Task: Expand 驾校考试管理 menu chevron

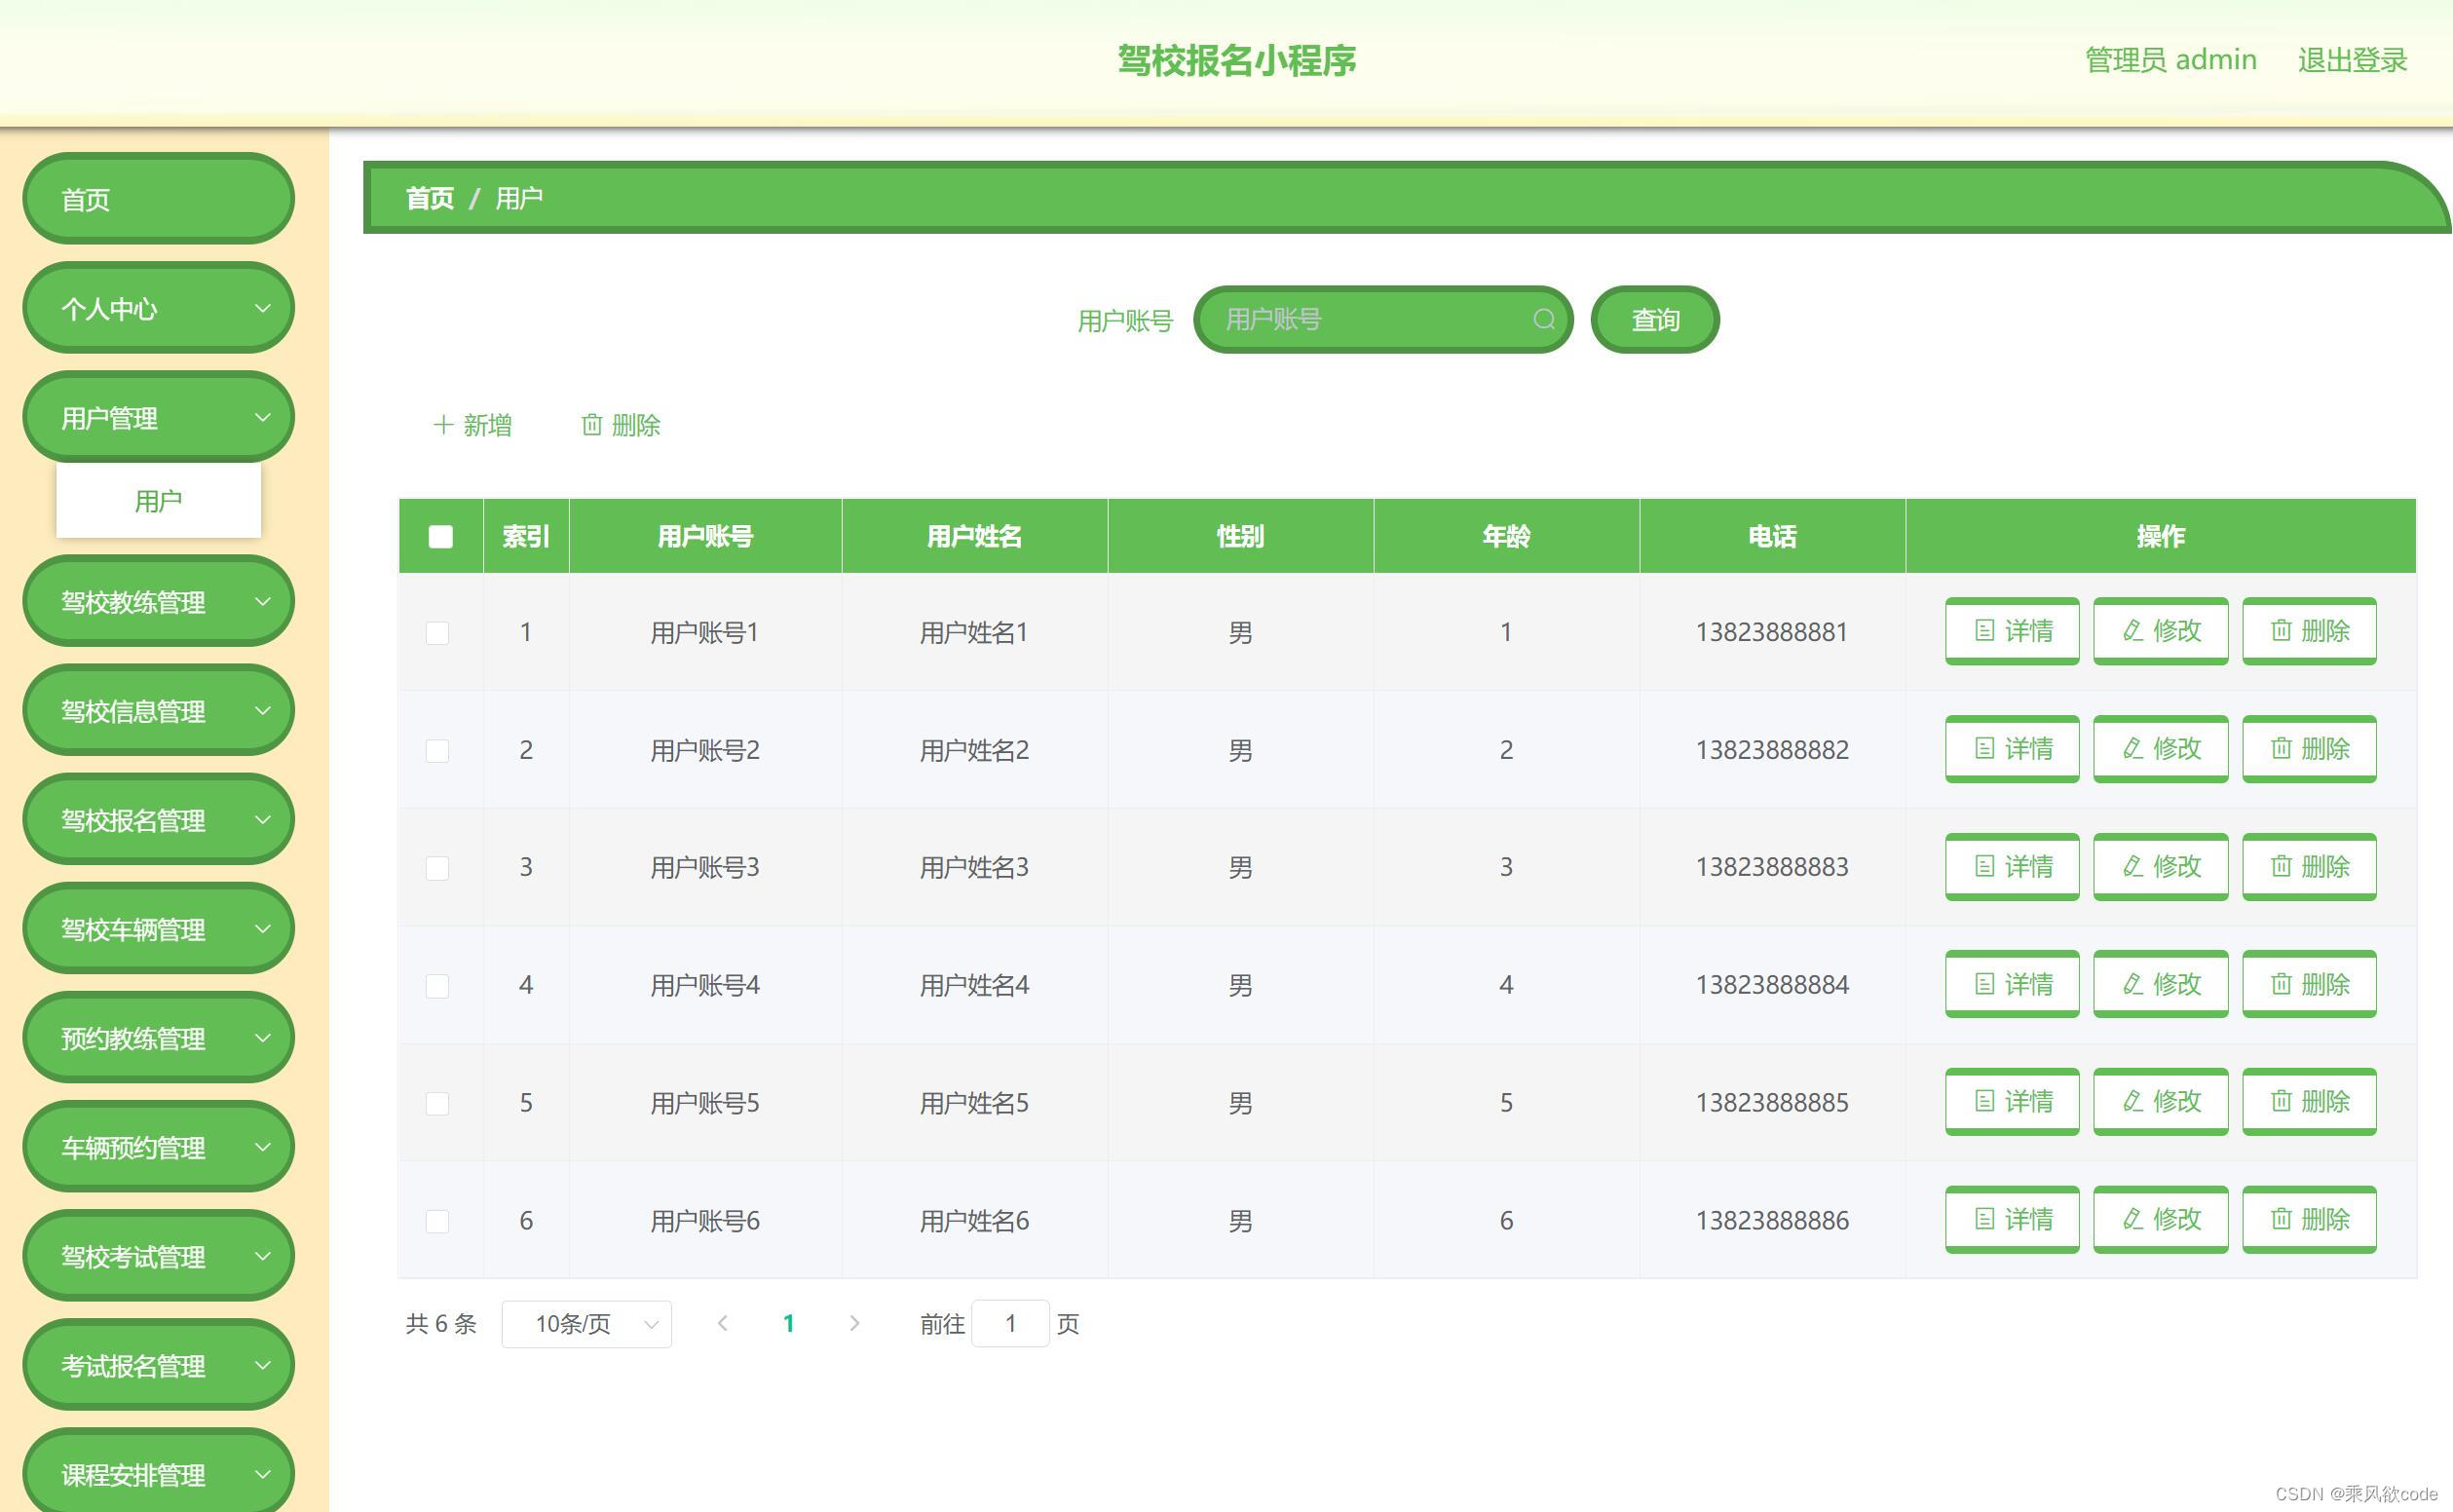Action: pos(262,1256)
